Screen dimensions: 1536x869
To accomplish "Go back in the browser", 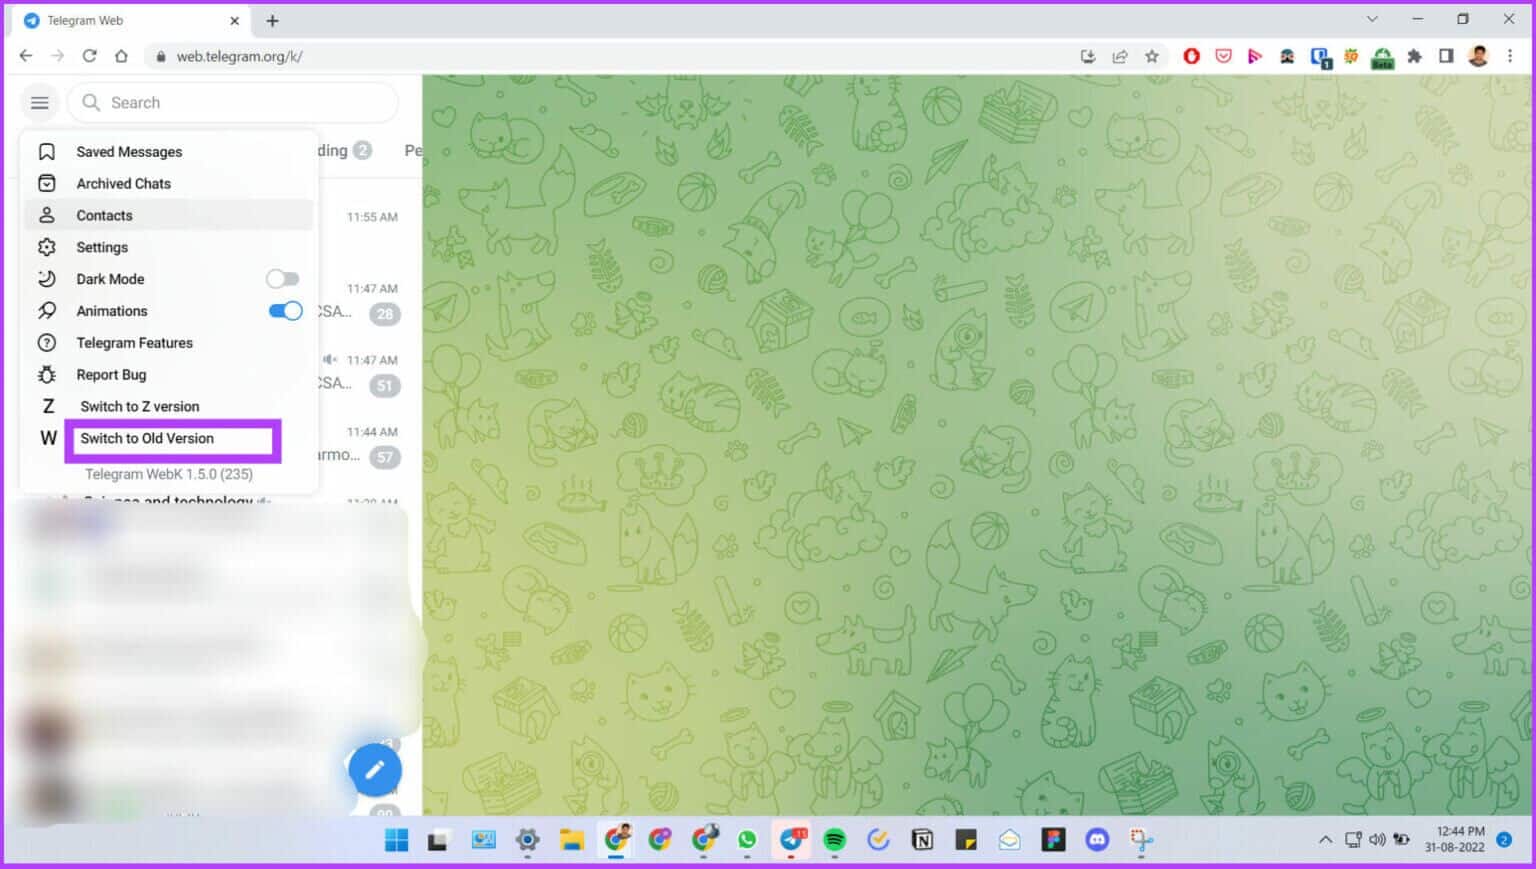I will [26, 56].
